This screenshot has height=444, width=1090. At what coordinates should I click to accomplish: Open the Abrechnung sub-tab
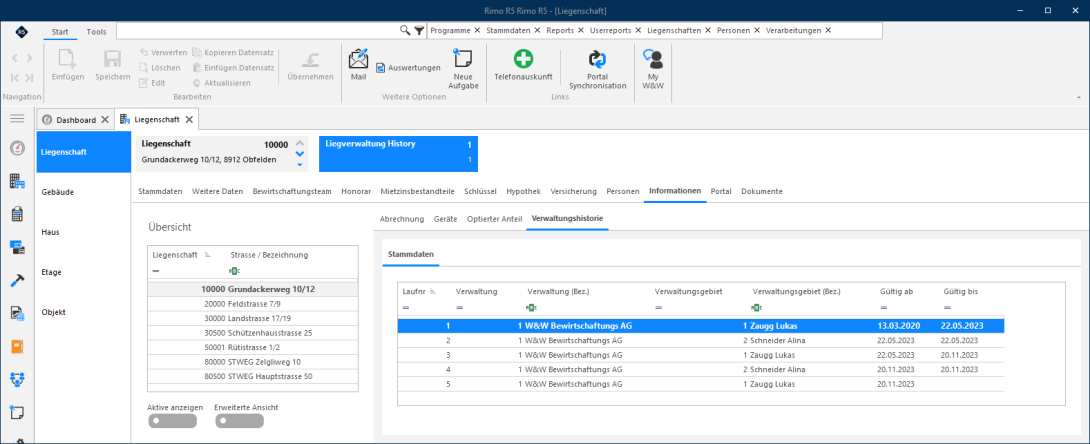pos(402,219)
